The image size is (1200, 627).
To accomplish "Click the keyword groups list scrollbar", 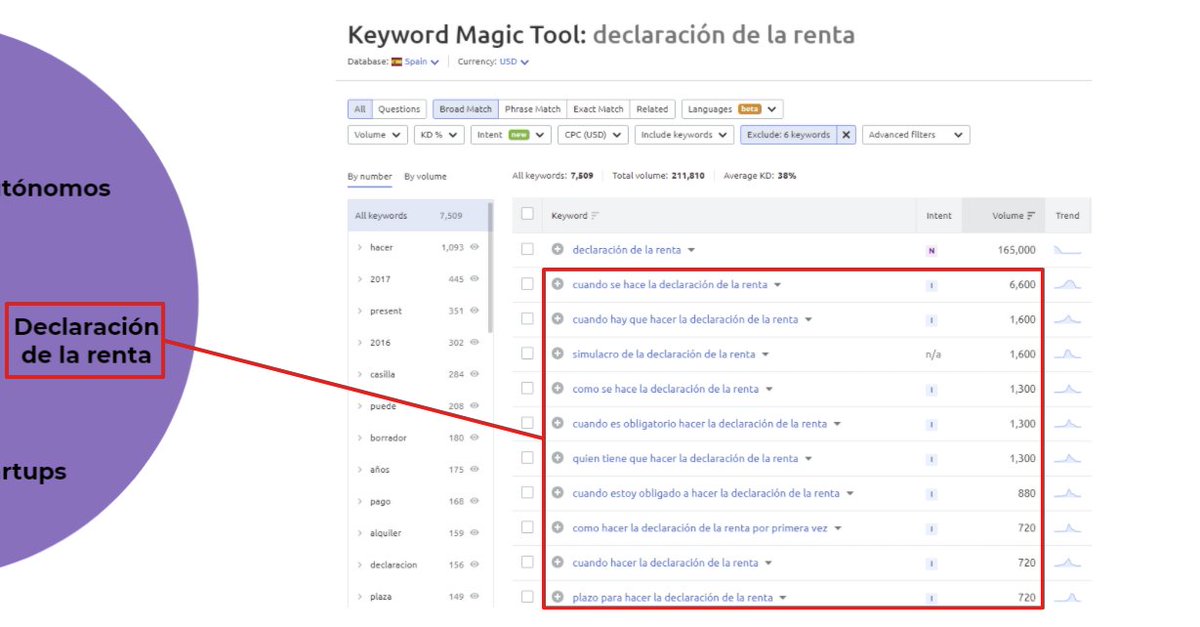I will [490, 266].
